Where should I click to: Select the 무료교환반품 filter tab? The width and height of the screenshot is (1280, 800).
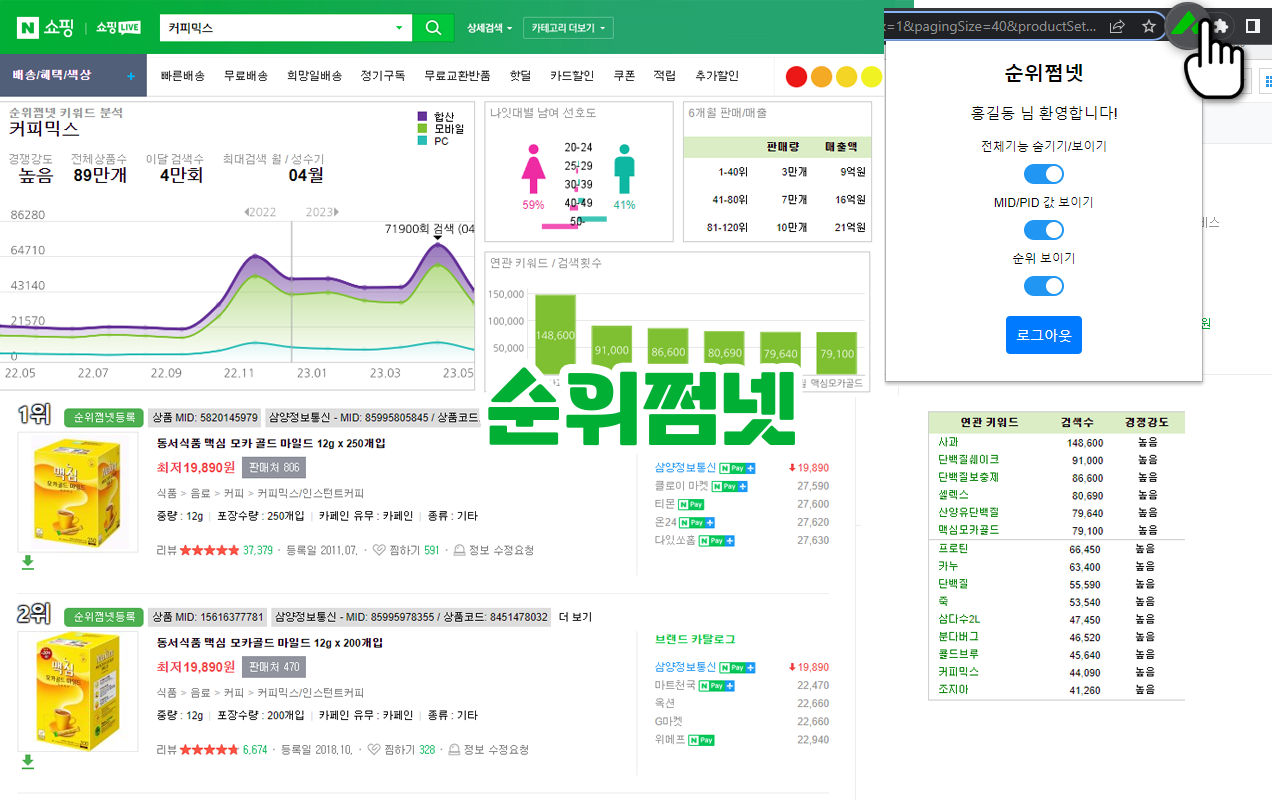pyautogui.click(x=457, y=76)
